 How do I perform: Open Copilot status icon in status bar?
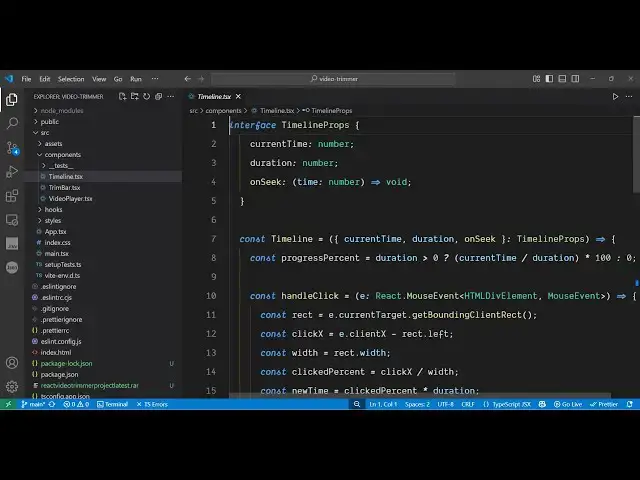pos(542,404)
